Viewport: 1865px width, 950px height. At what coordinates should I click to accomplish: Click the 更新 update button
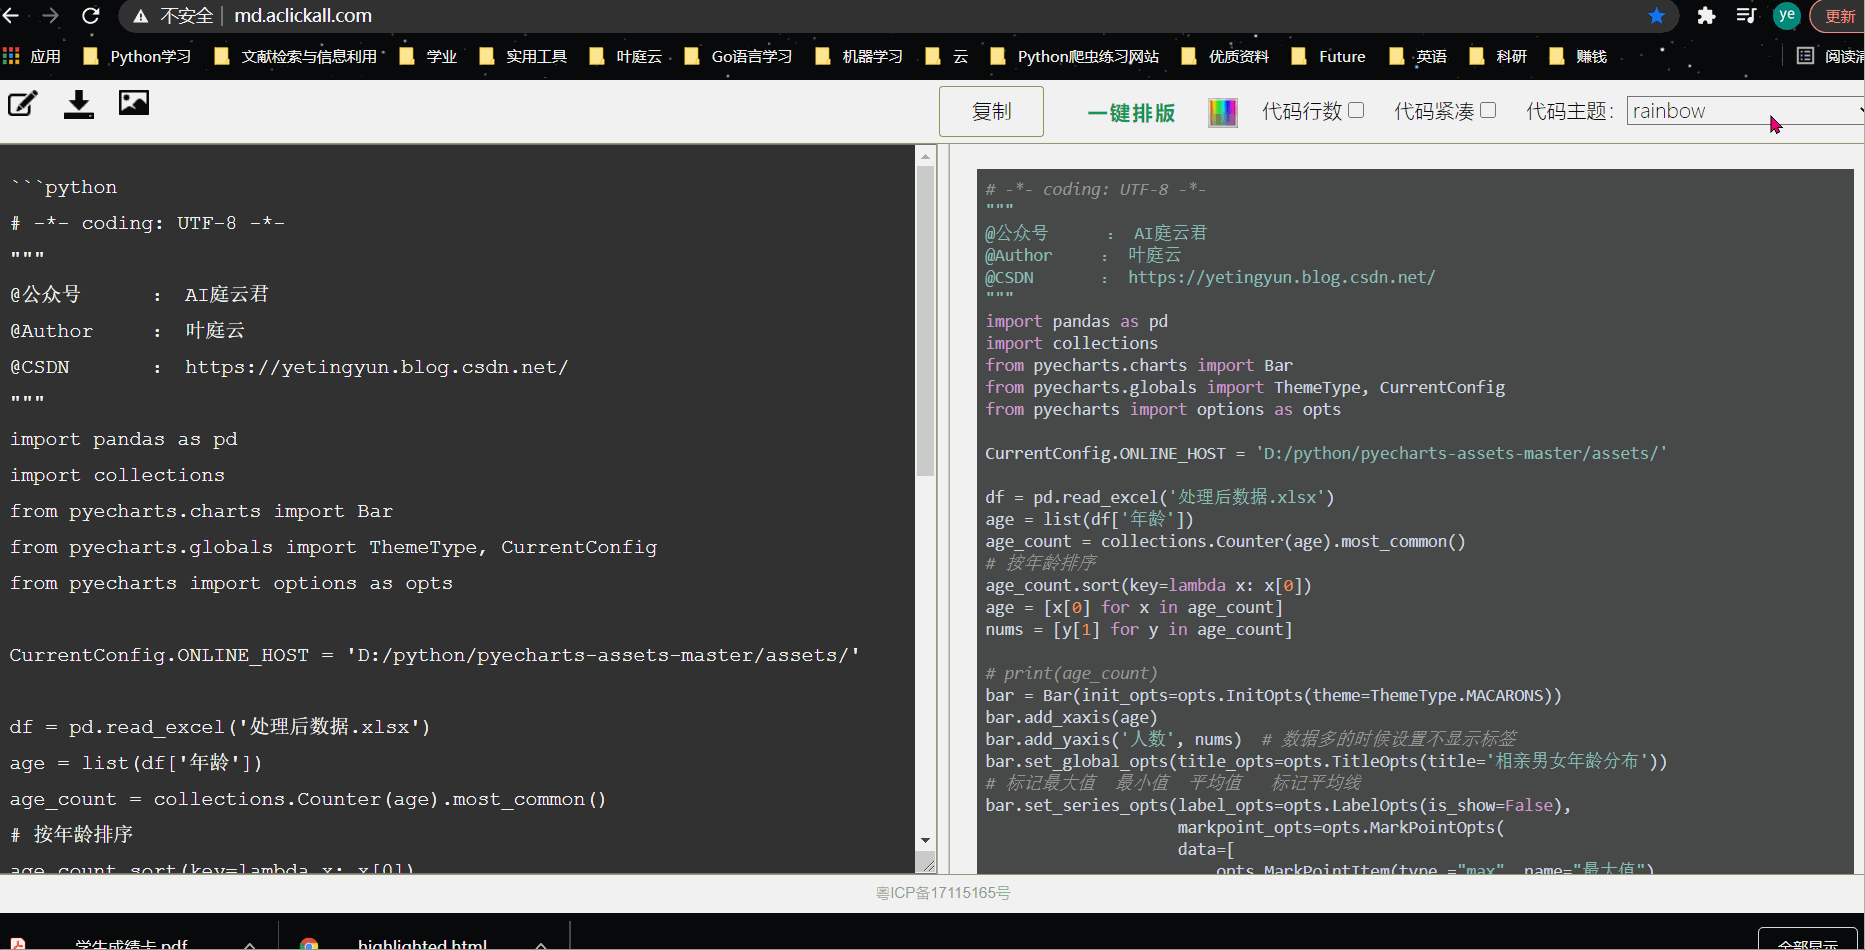tap(1838, 16)
